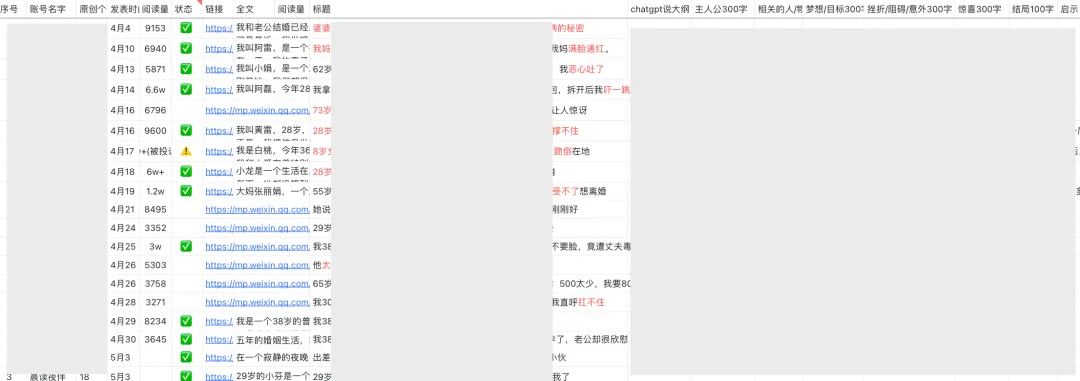Click the green check status for 4月25
The height and width of the screenshot is (381, 1080).
(x=186, y=246)
